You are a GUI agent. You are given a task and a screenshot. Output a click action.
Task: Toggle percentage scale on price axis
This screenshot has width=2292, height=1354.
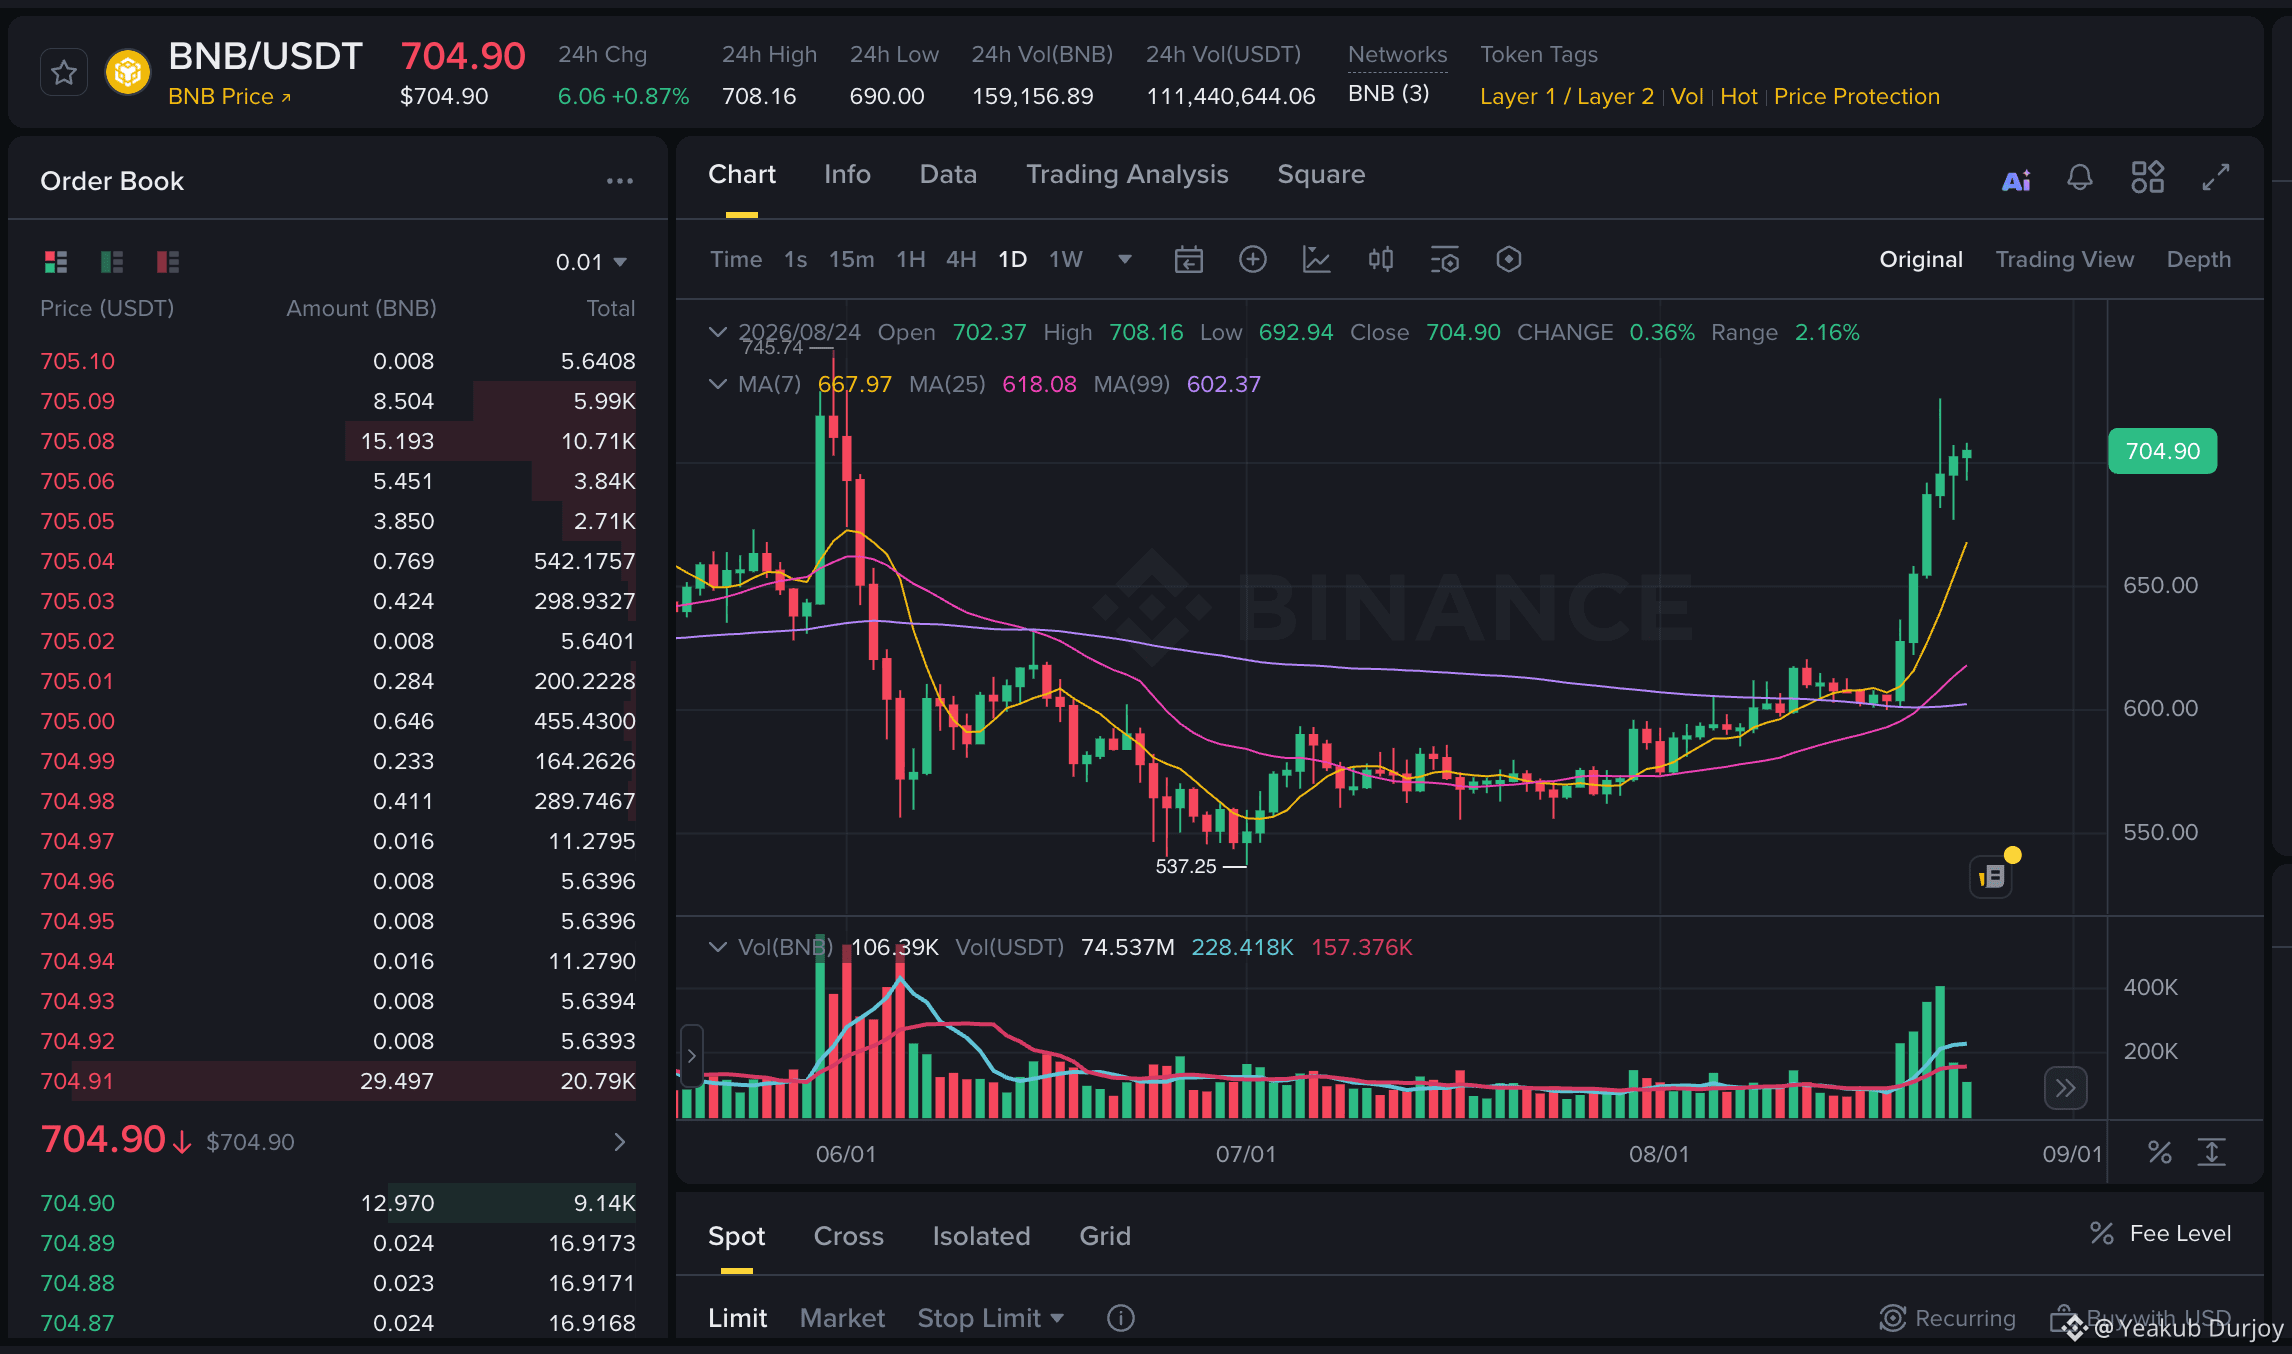[x=2160, y=1153]
